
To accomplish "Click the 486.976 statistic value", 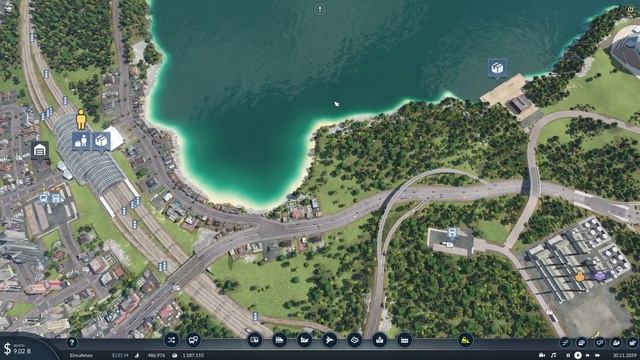I will pos(156,356).
